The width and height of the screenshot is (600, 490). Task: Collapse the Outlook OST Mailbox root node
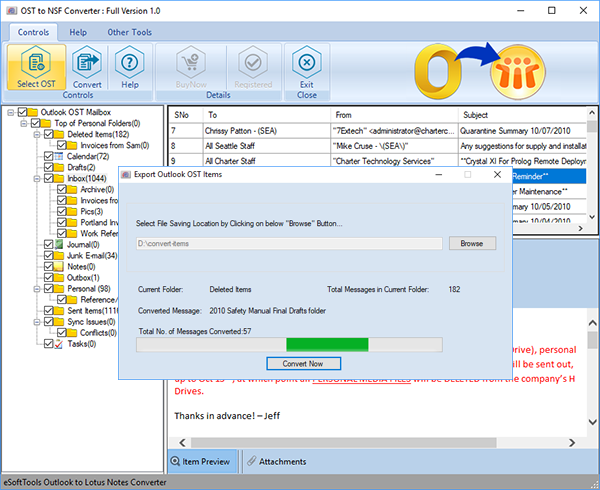(11, 112)
